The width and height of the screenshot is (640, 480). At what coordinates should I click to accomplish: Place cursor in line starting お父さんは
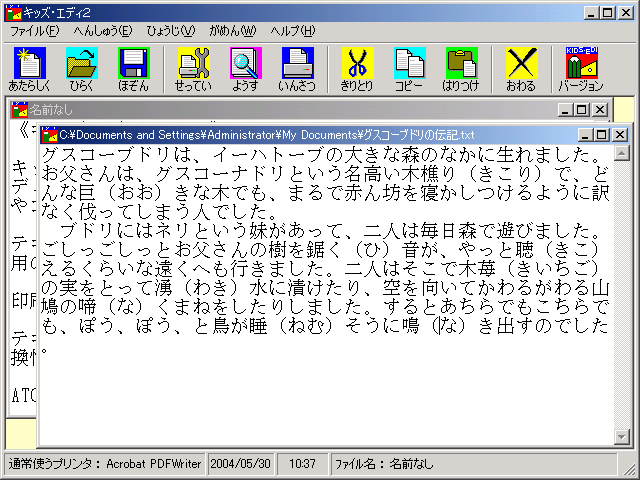325,174
